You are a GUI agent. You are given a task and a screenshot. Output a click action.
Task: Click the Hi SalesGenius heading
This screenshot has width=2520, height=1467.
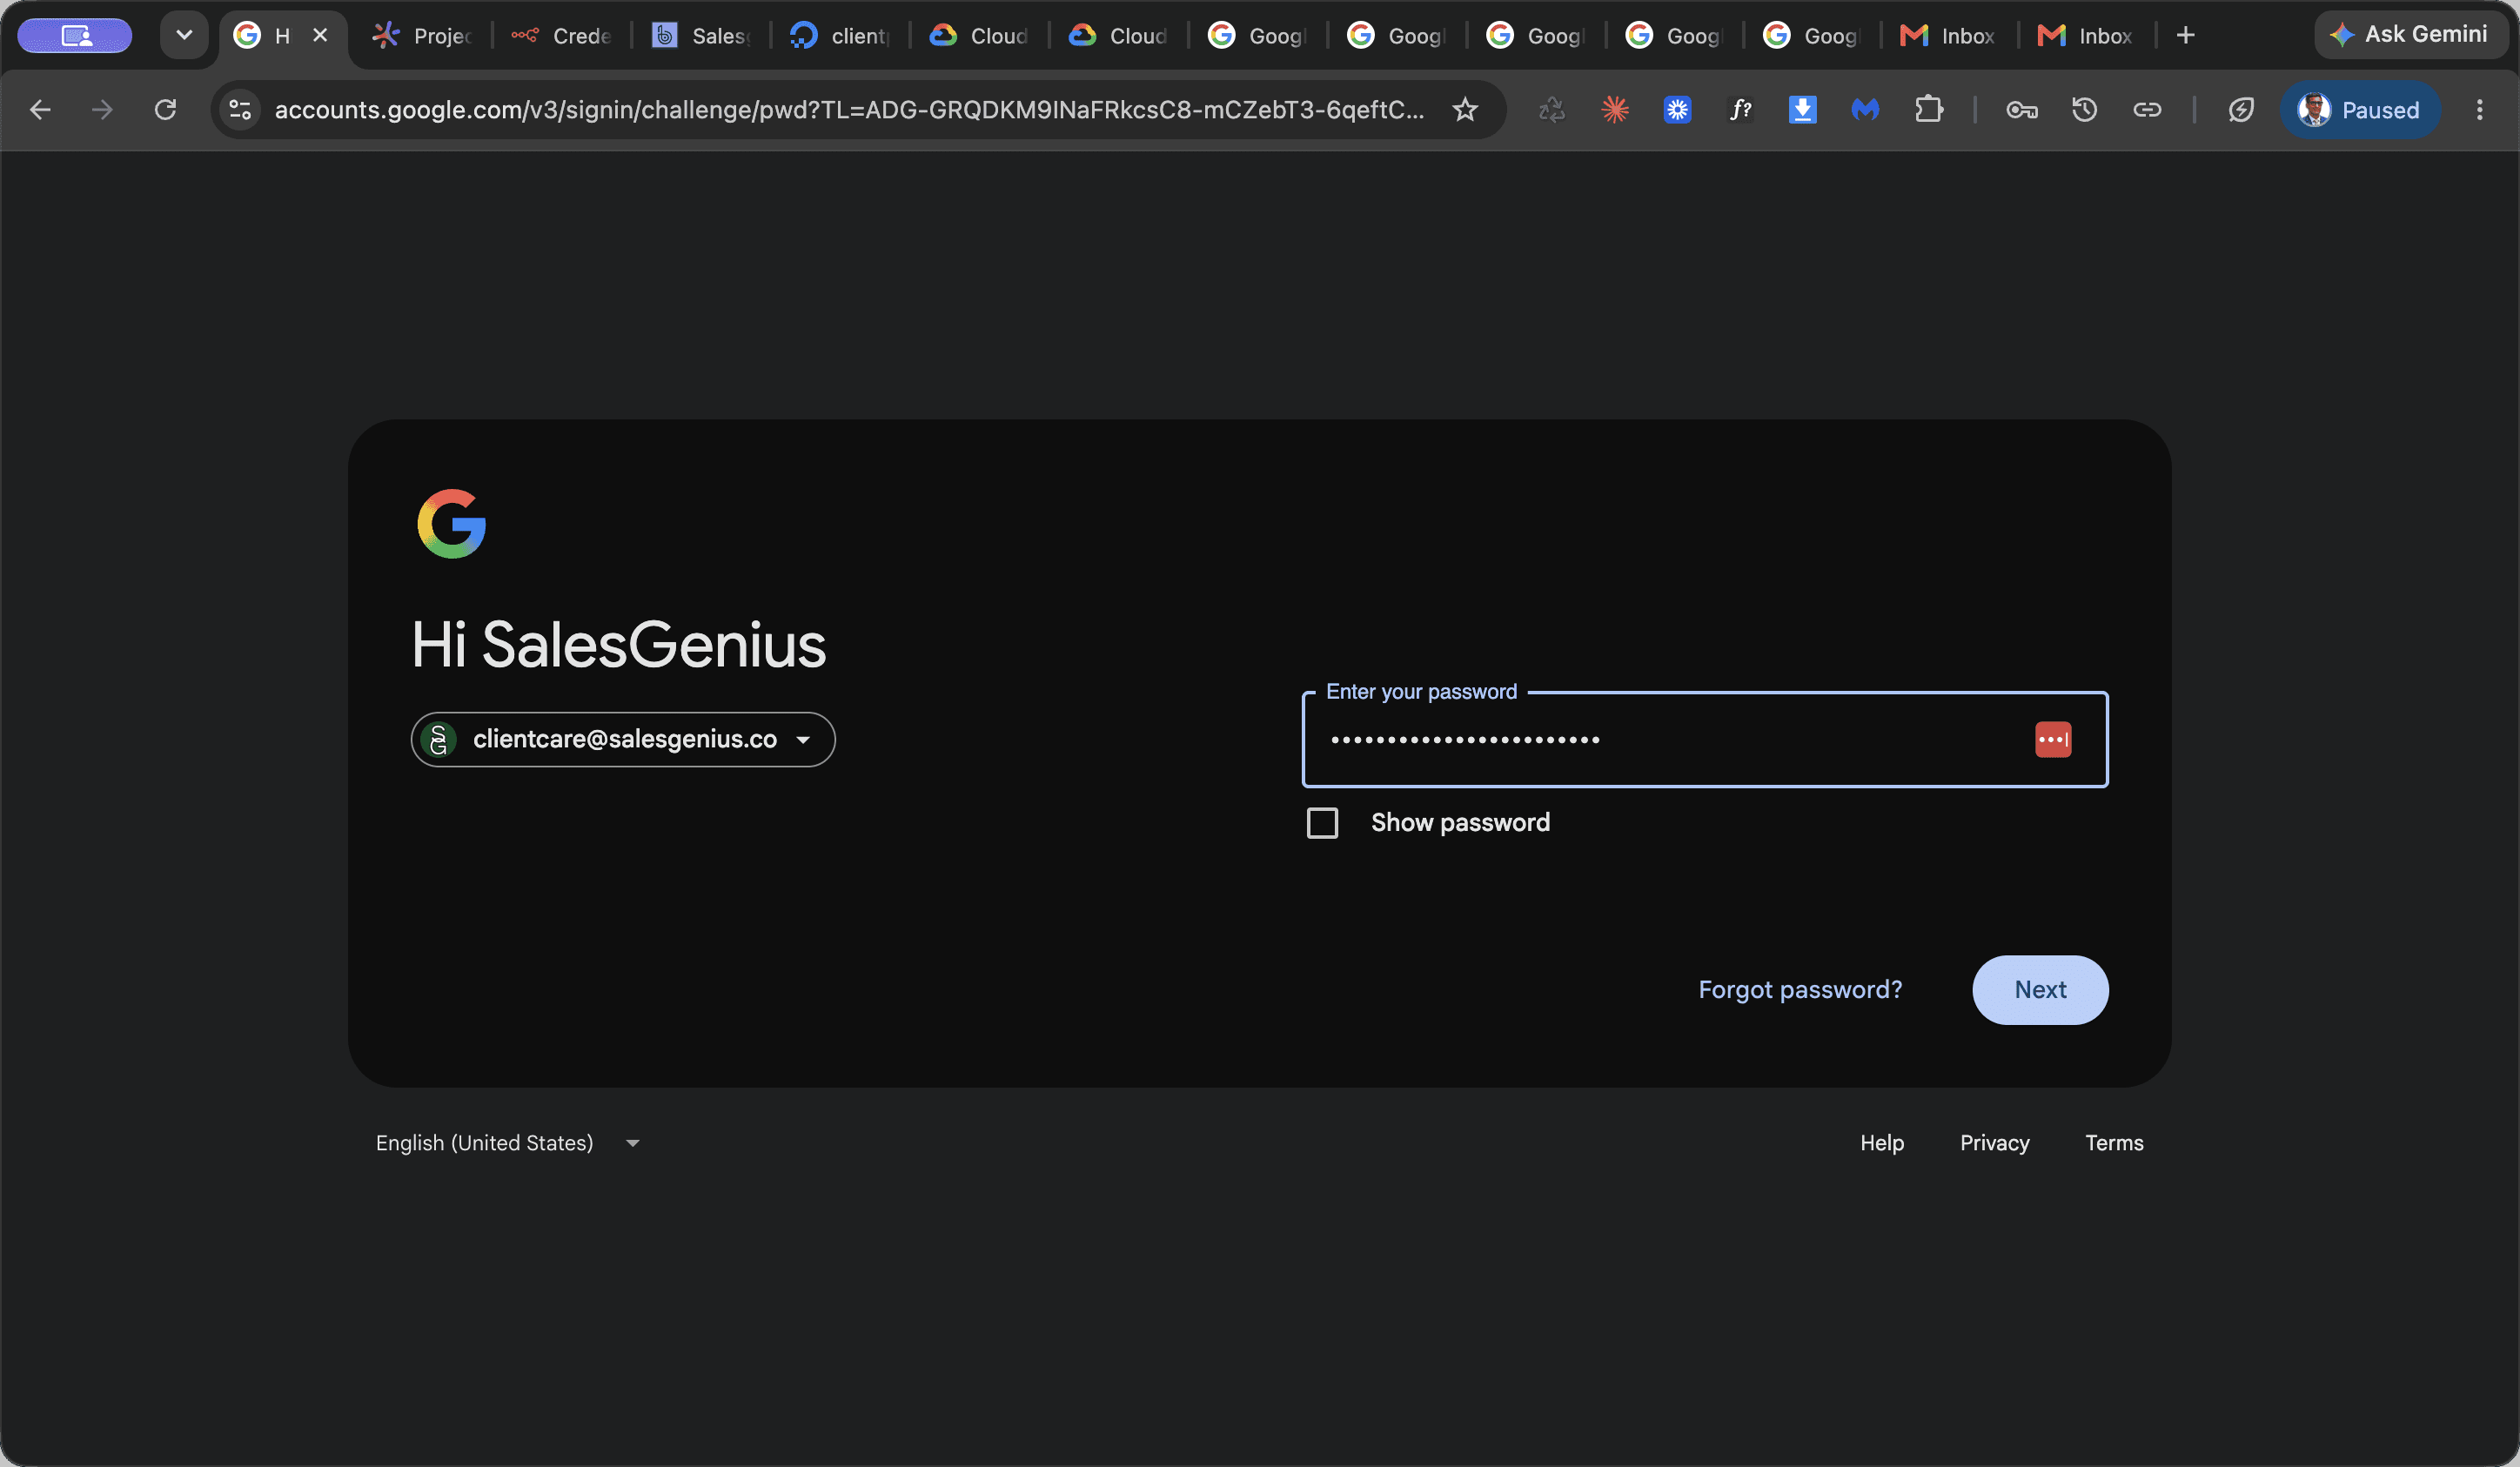[x=619, y=645]
